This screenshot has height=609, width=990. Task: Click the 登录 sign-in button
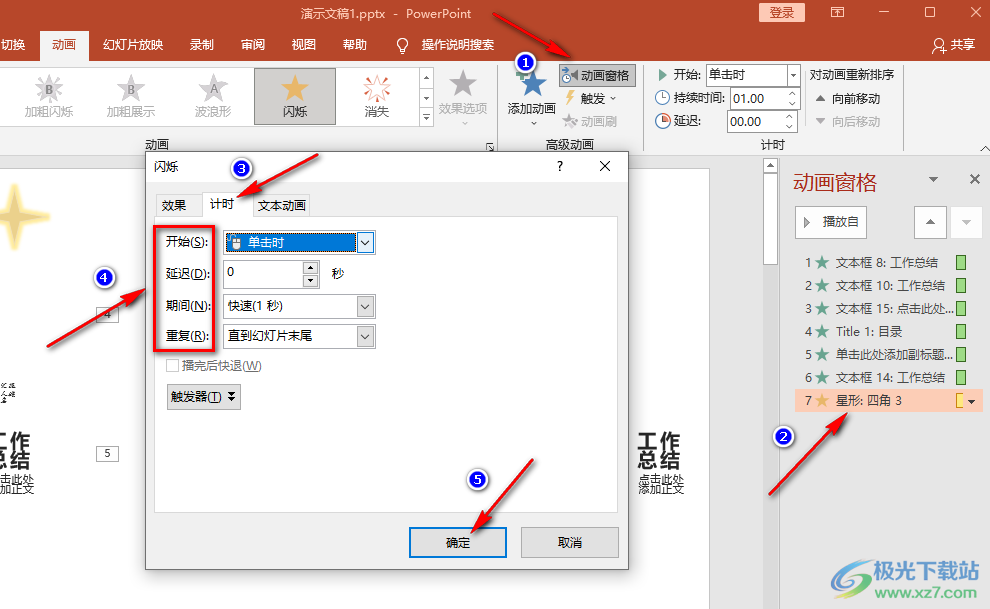click(782, 13)
